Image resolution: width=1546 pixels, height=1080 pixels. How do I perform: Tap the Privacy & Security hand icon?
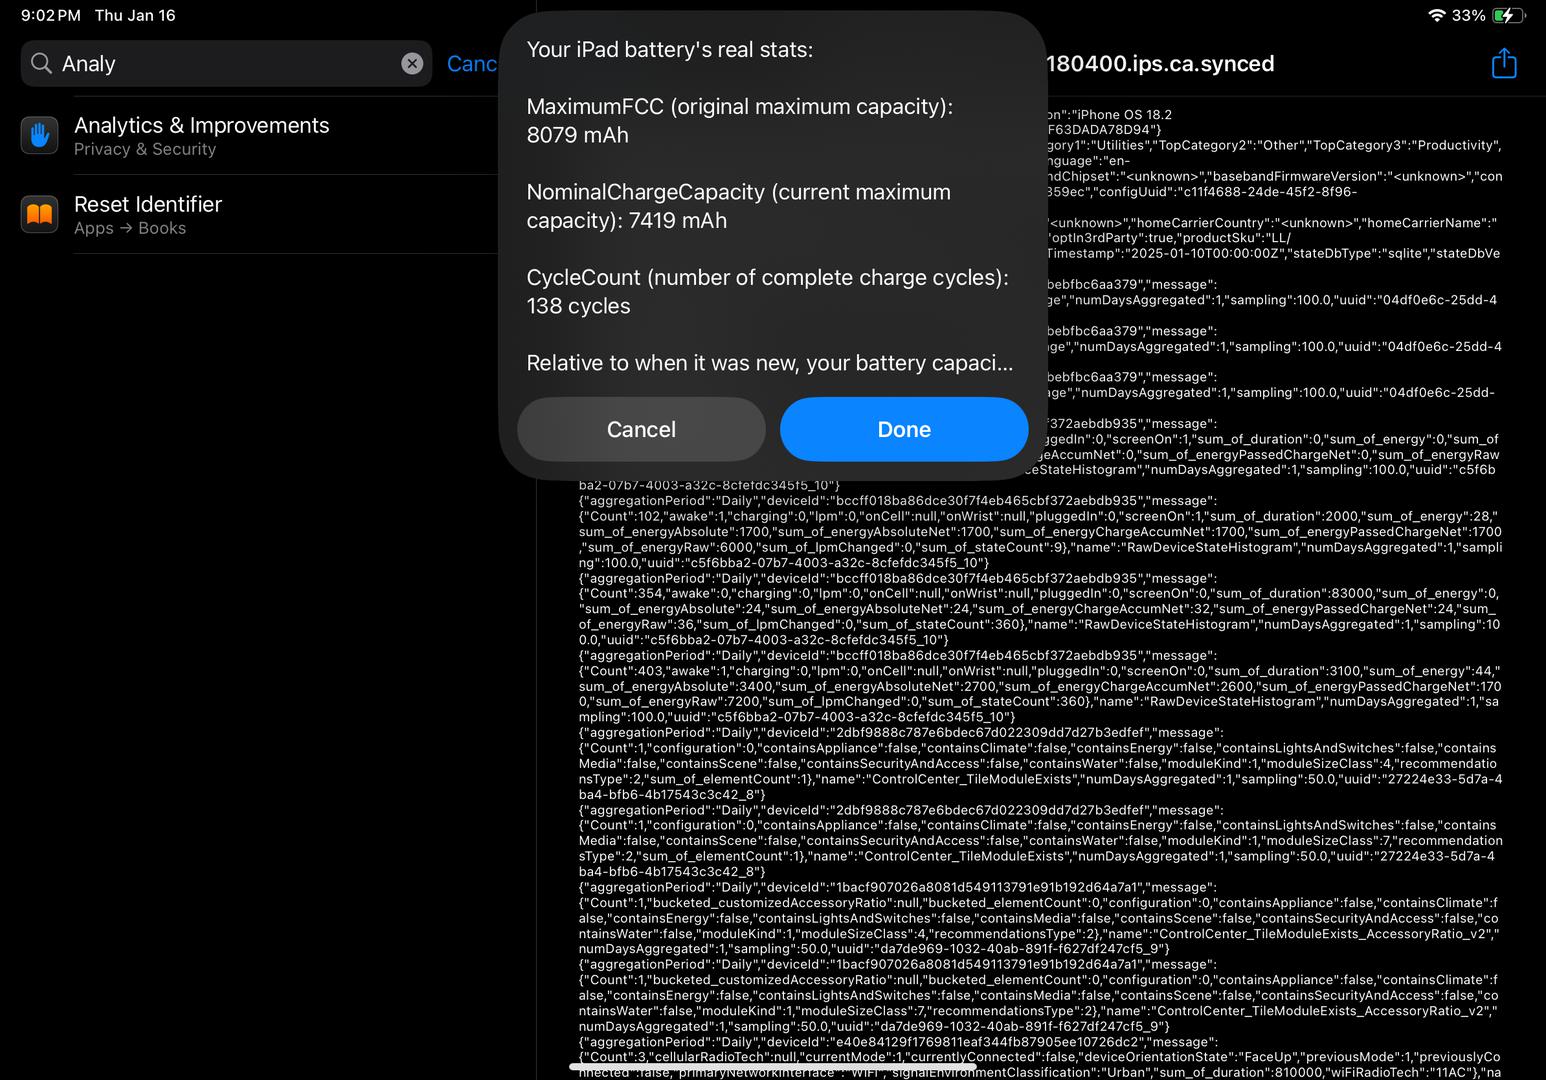tap(39, 135)
